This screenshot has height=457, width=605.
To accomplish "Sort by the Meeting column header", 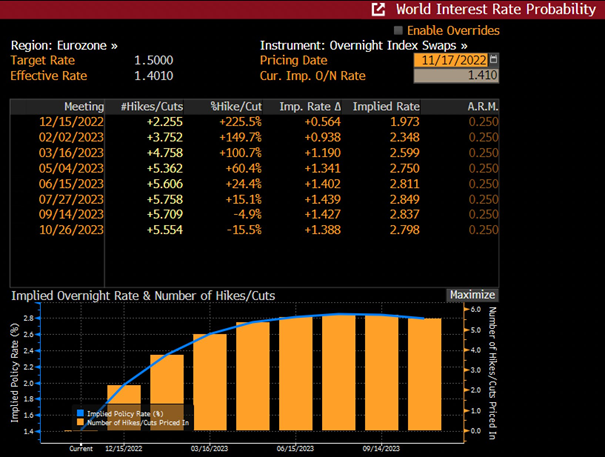I will pos(84,107).
